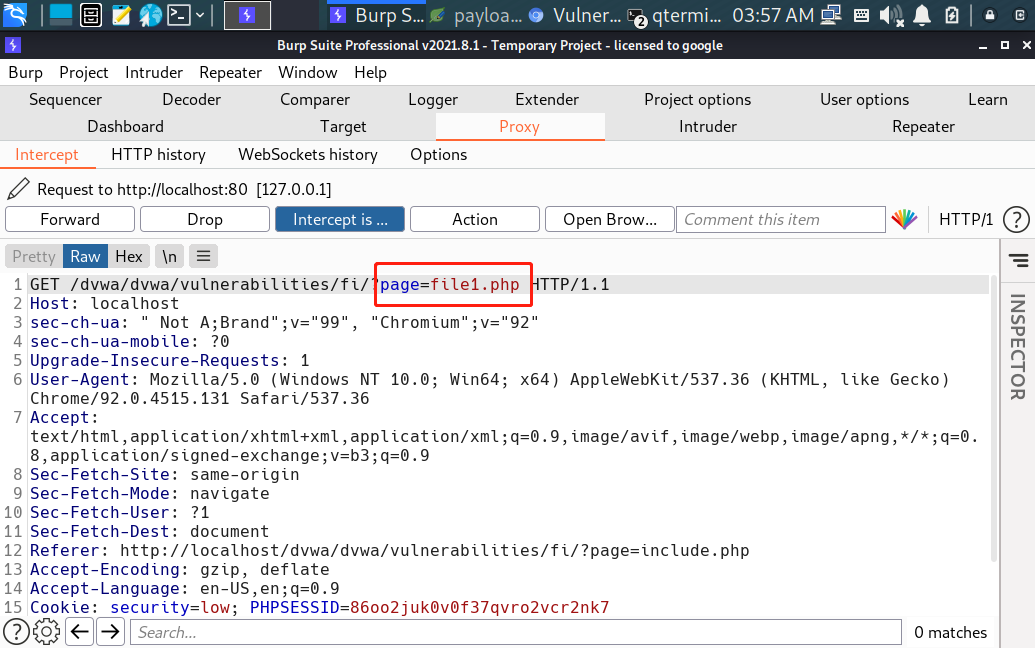The image size is (1035, 648).
Task: Open the Intruder menu
Action: (x=154, y=73)
